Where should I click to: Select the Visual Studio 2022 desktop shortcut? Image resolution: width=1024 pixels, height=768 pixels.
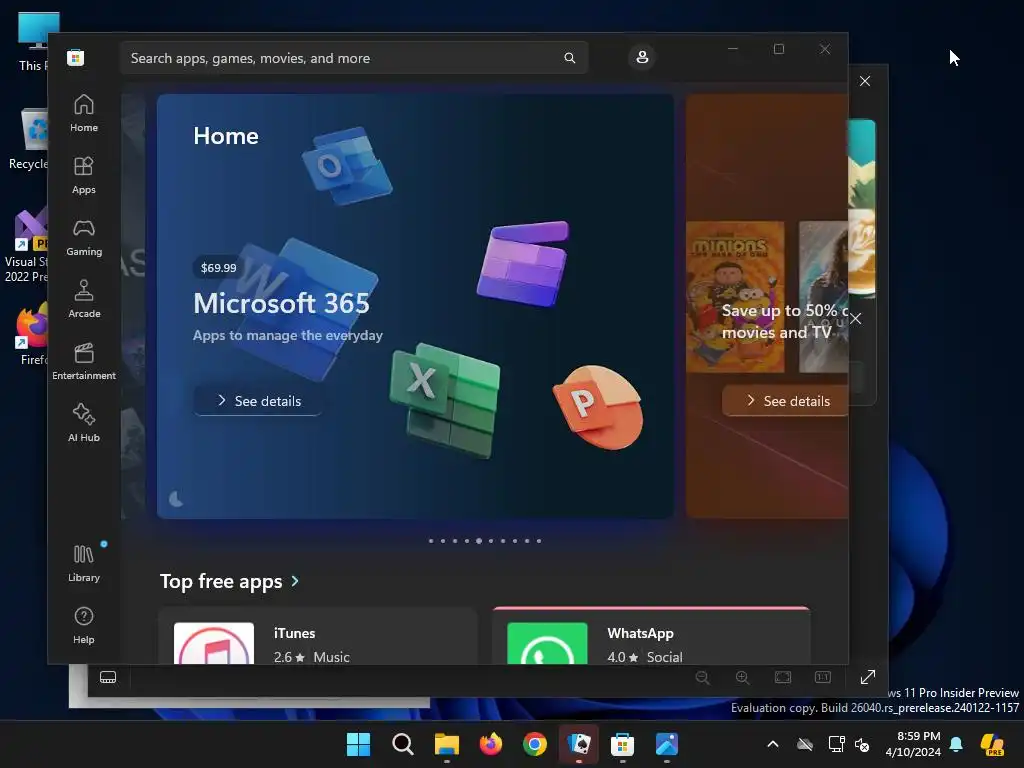tap(26, 246)
